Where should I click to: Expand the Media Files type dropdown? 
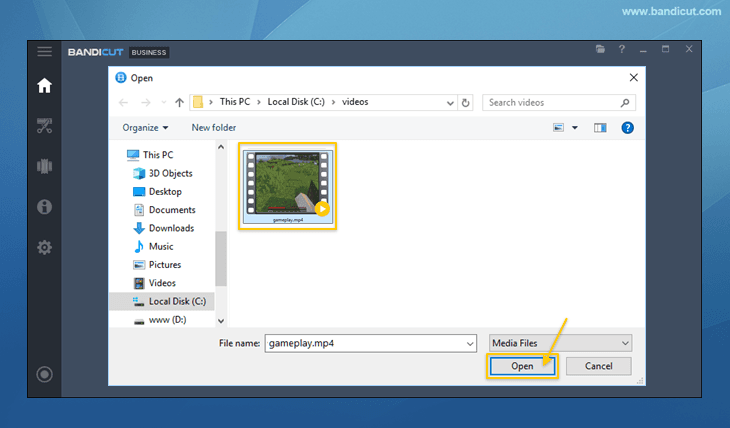(560, 343)
